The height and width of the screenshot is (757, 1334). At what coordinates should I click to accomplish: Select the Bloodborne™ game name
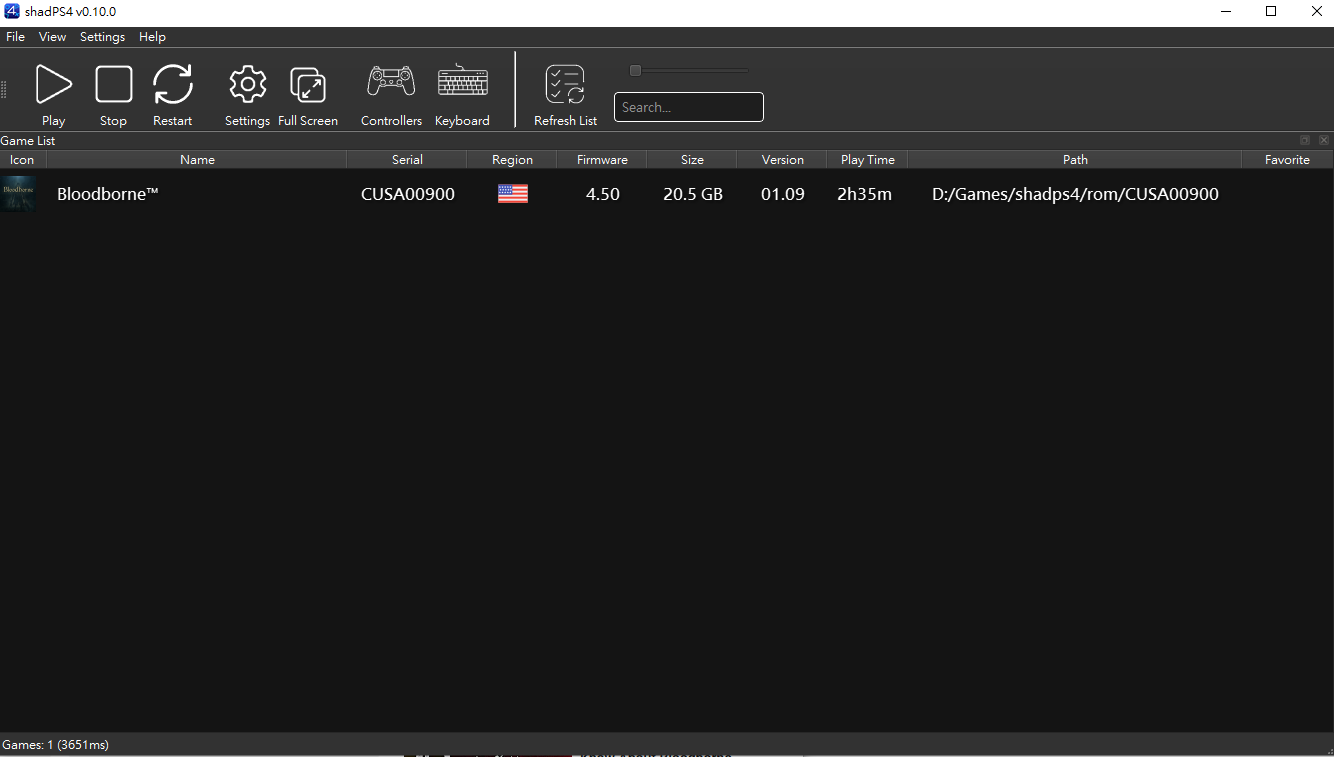[x=108, y=194]
